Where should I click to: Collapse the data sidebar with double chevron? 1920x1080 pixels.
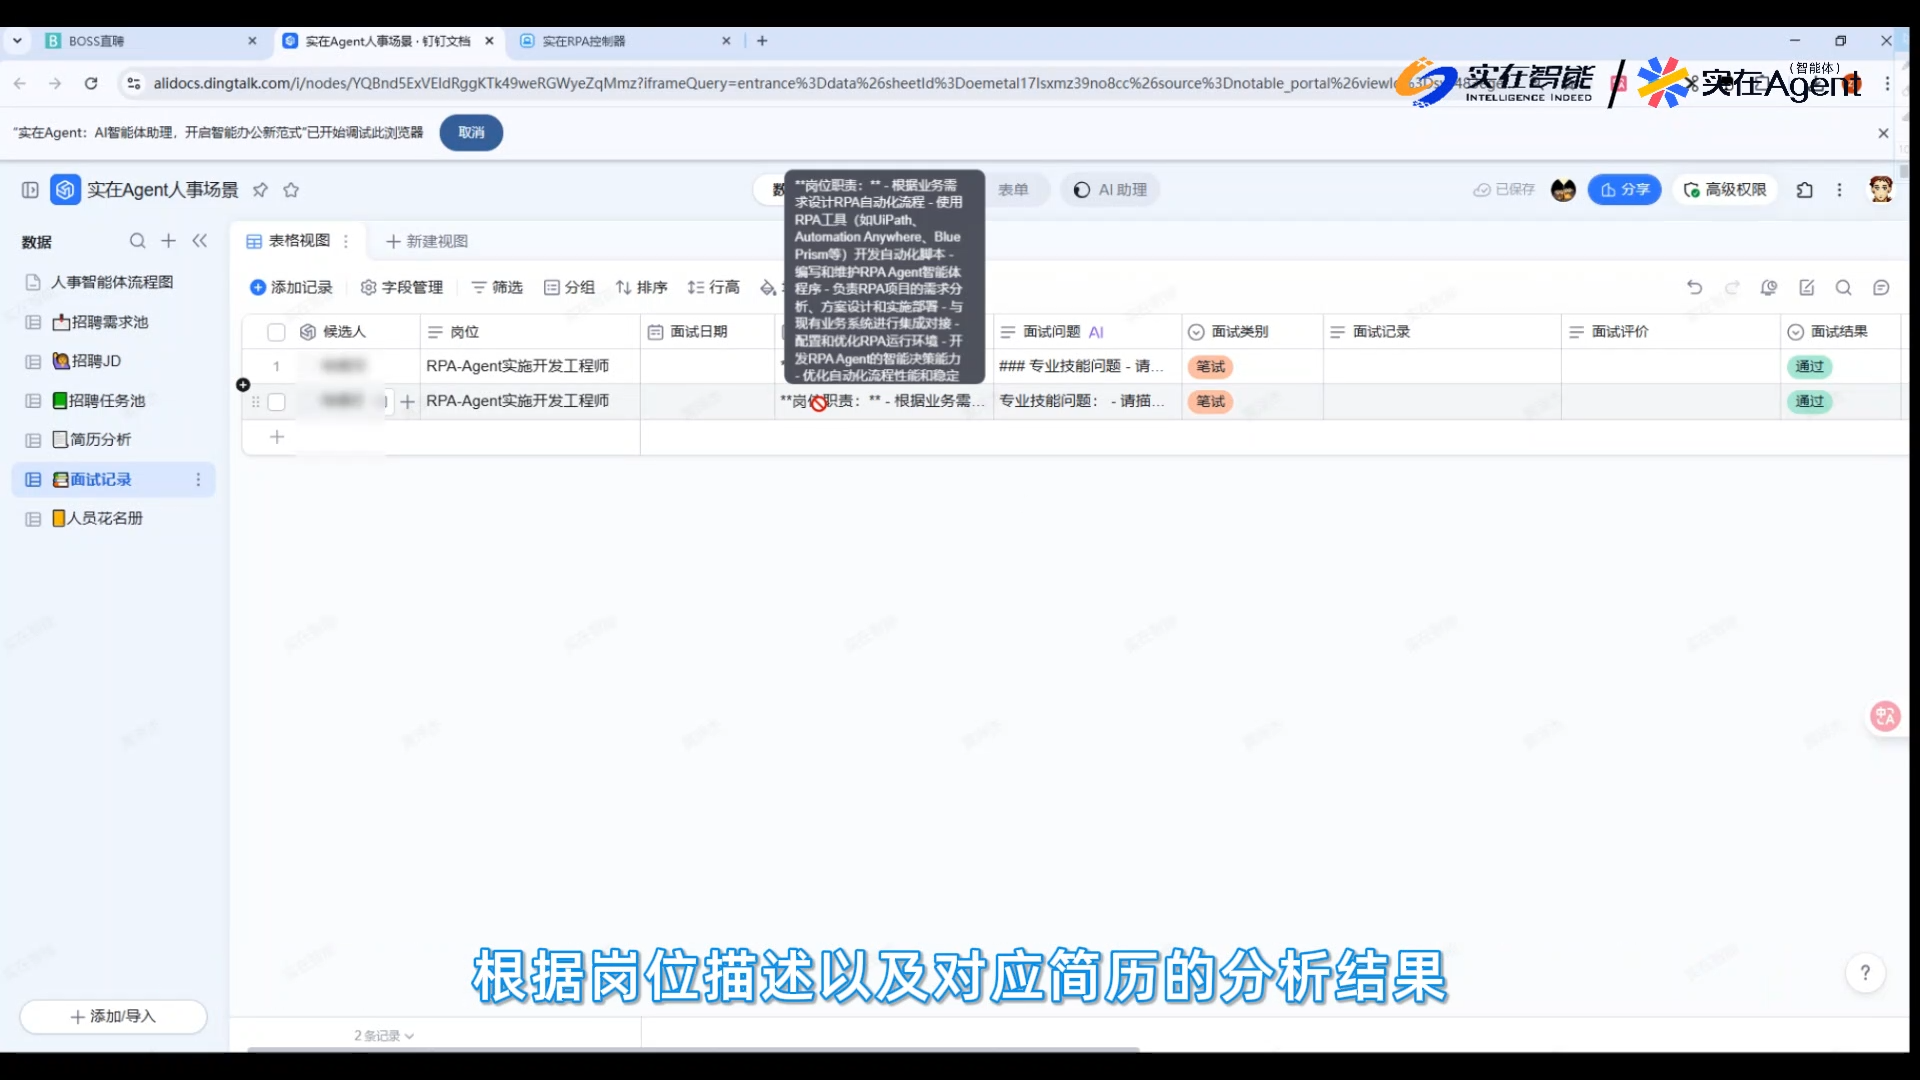click(200, 241)
